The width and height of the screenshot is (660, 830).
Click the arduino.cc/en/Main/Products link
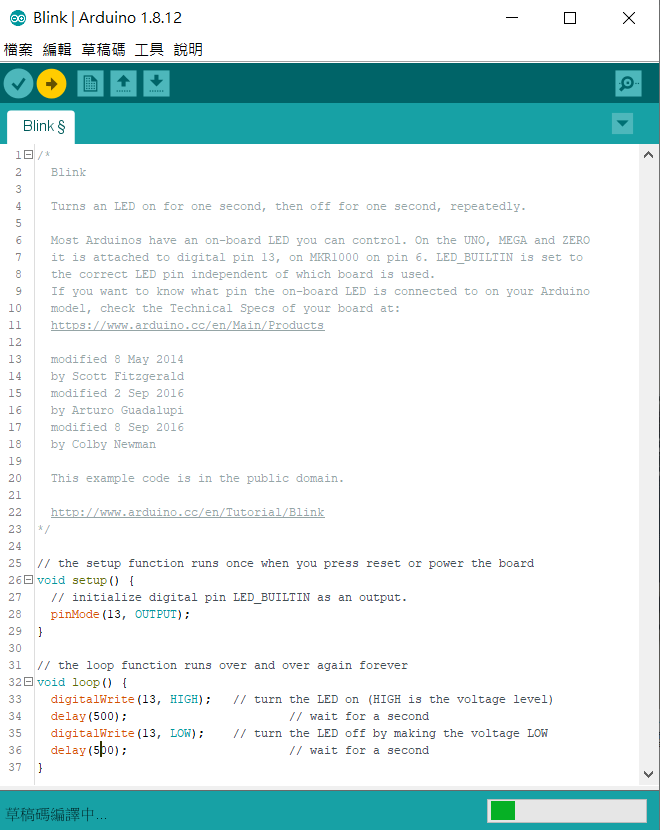(187, 325)
